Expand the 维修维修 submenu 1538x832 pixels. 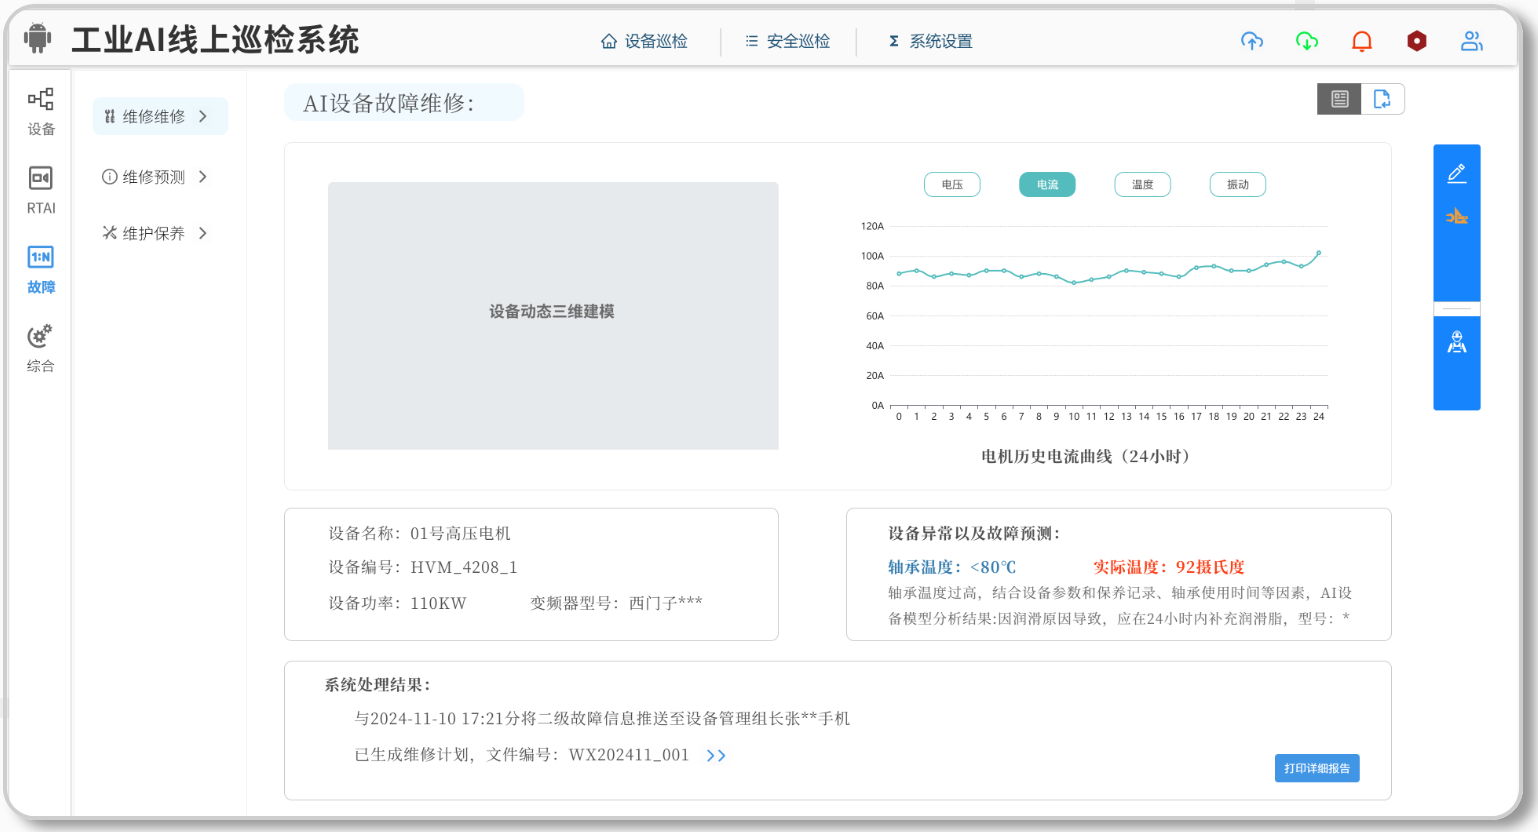tap(160, 117)
